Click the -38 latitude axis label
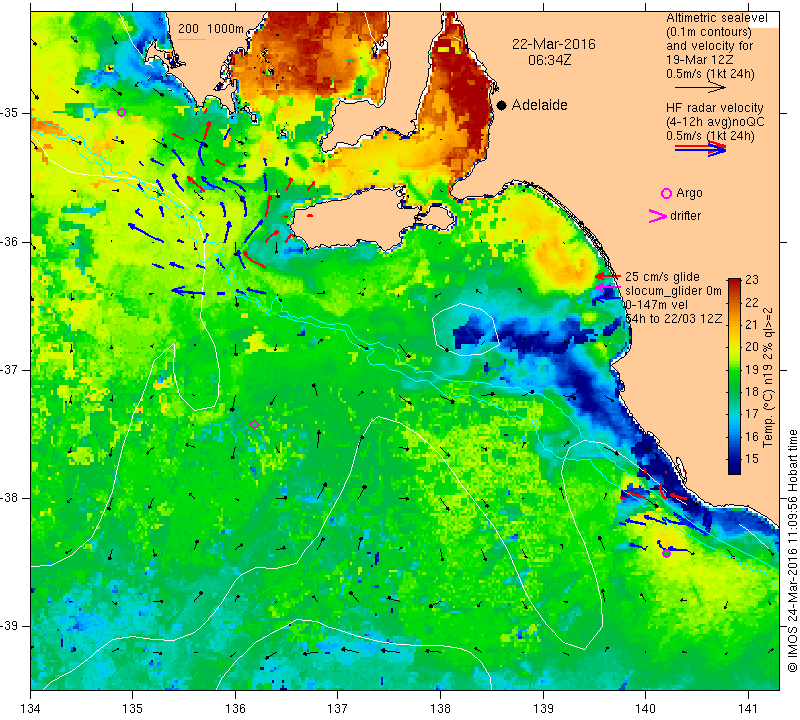 [10, 498]
